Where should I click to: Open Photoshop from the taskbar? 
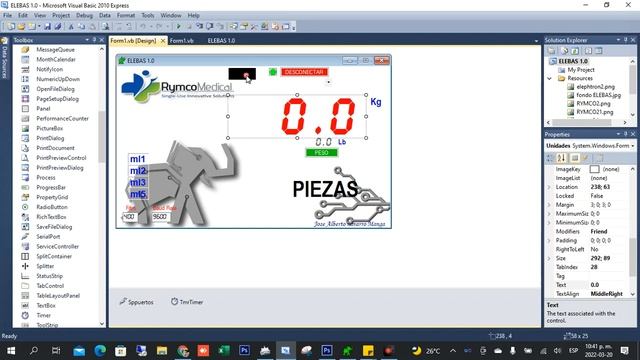pyautogui.click(x=244, y=350)
